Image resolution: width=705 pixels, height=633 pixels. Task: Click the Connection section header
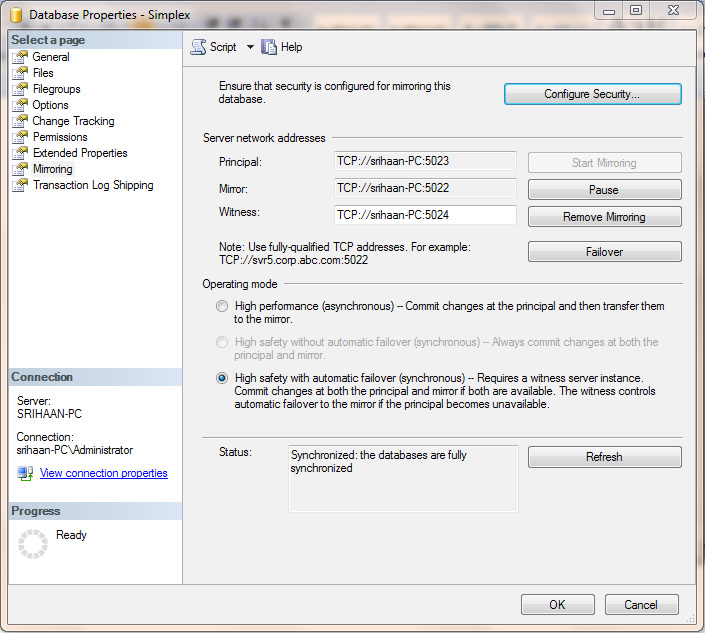click(x=95, y=377)
